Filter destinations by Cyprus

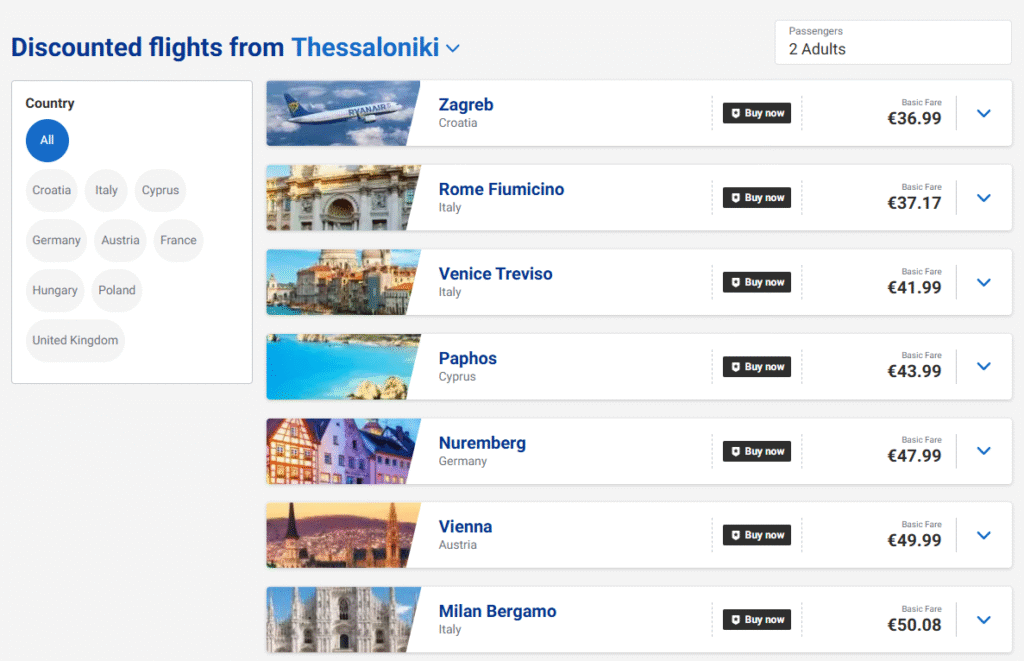coord(160,190)
